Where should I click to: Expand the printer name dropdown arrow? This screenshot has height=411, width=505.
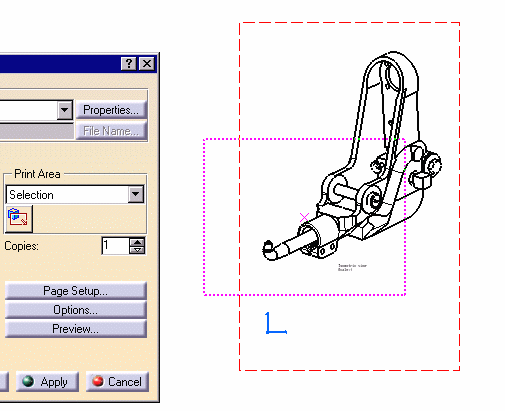[65, 110]
